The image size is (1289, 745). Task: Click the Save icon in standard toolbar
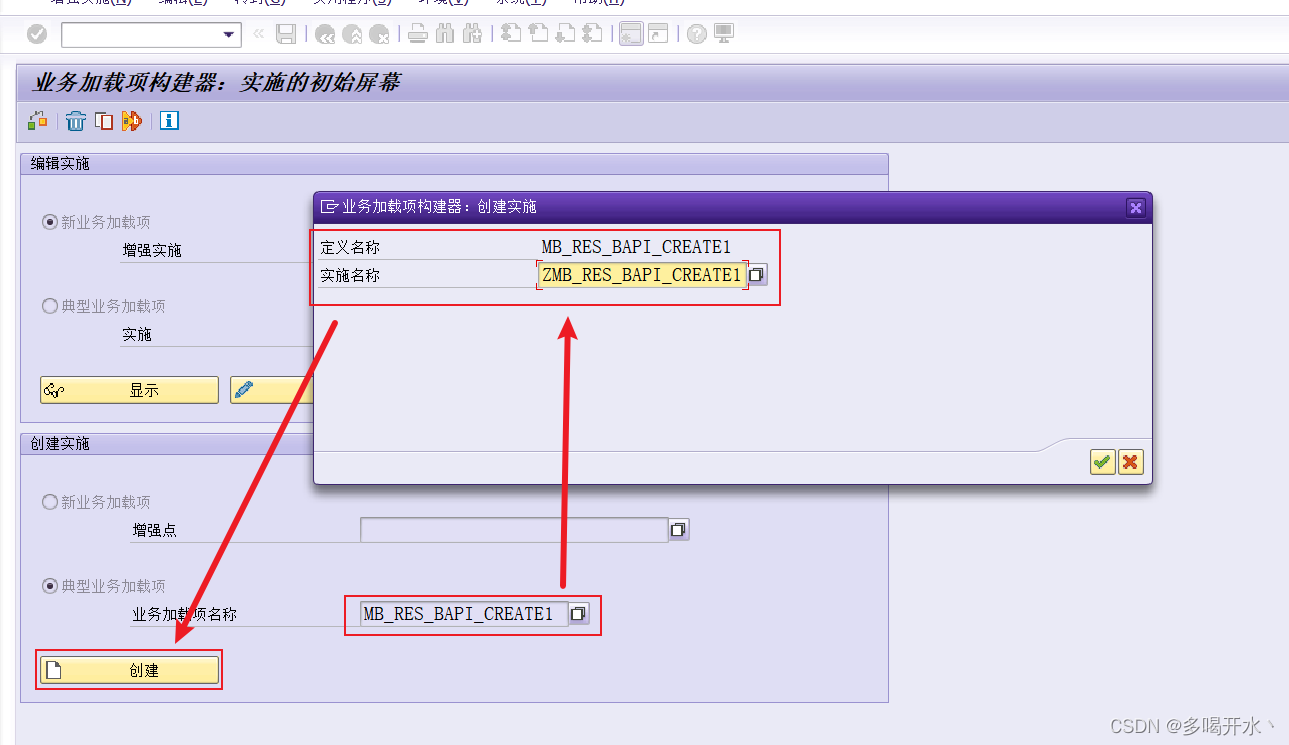[287, 33]
